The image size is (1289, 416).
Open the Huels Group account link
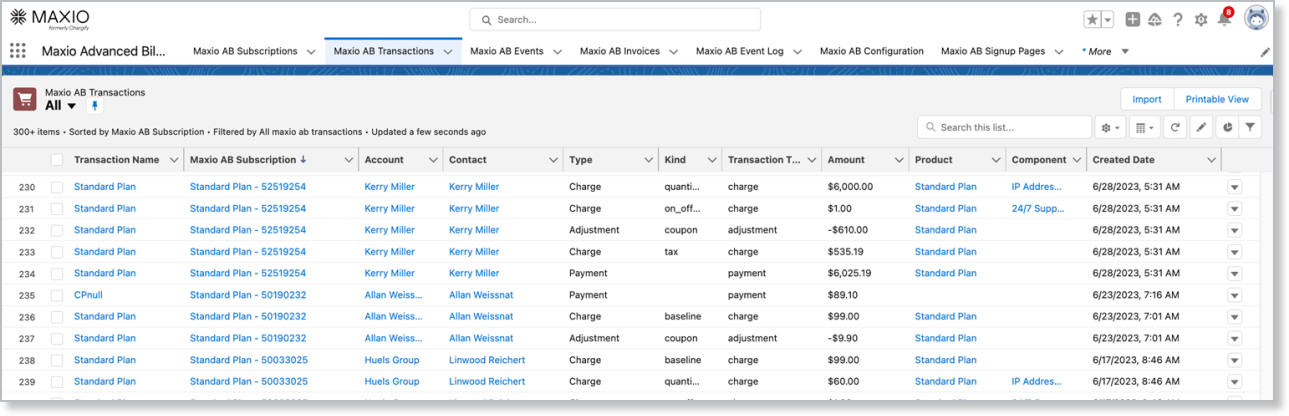point(392,360)
